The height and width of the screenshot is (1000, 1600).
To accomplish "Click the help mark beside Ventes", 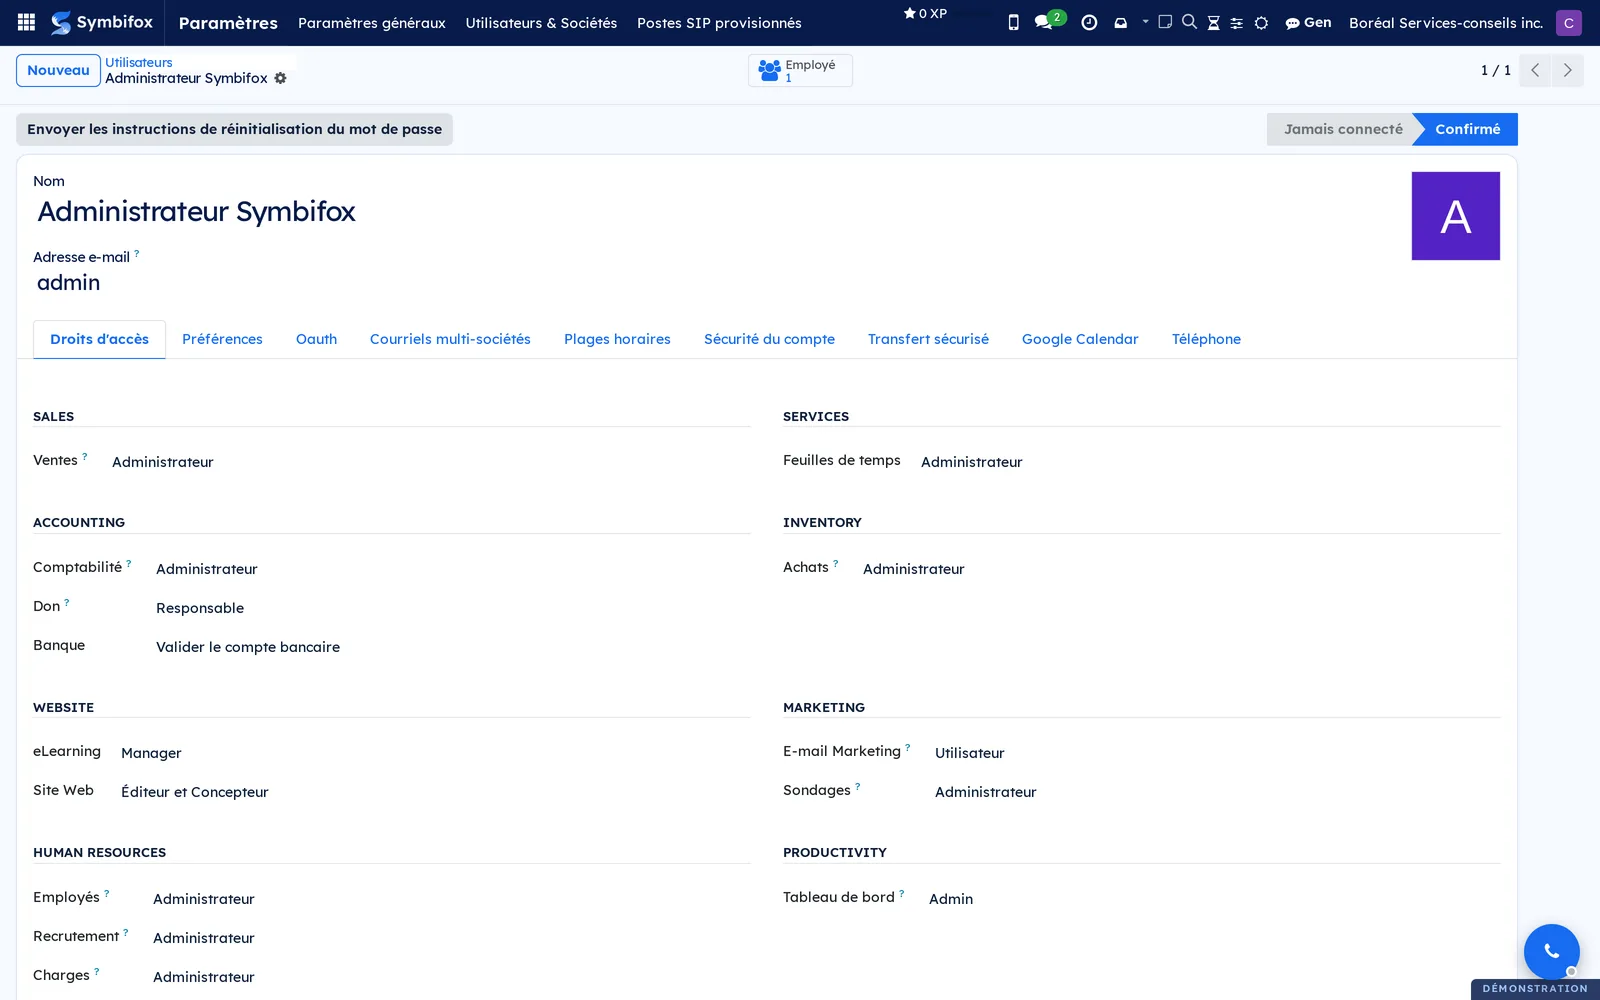I will pyautogui.click(x=85, y=457).
